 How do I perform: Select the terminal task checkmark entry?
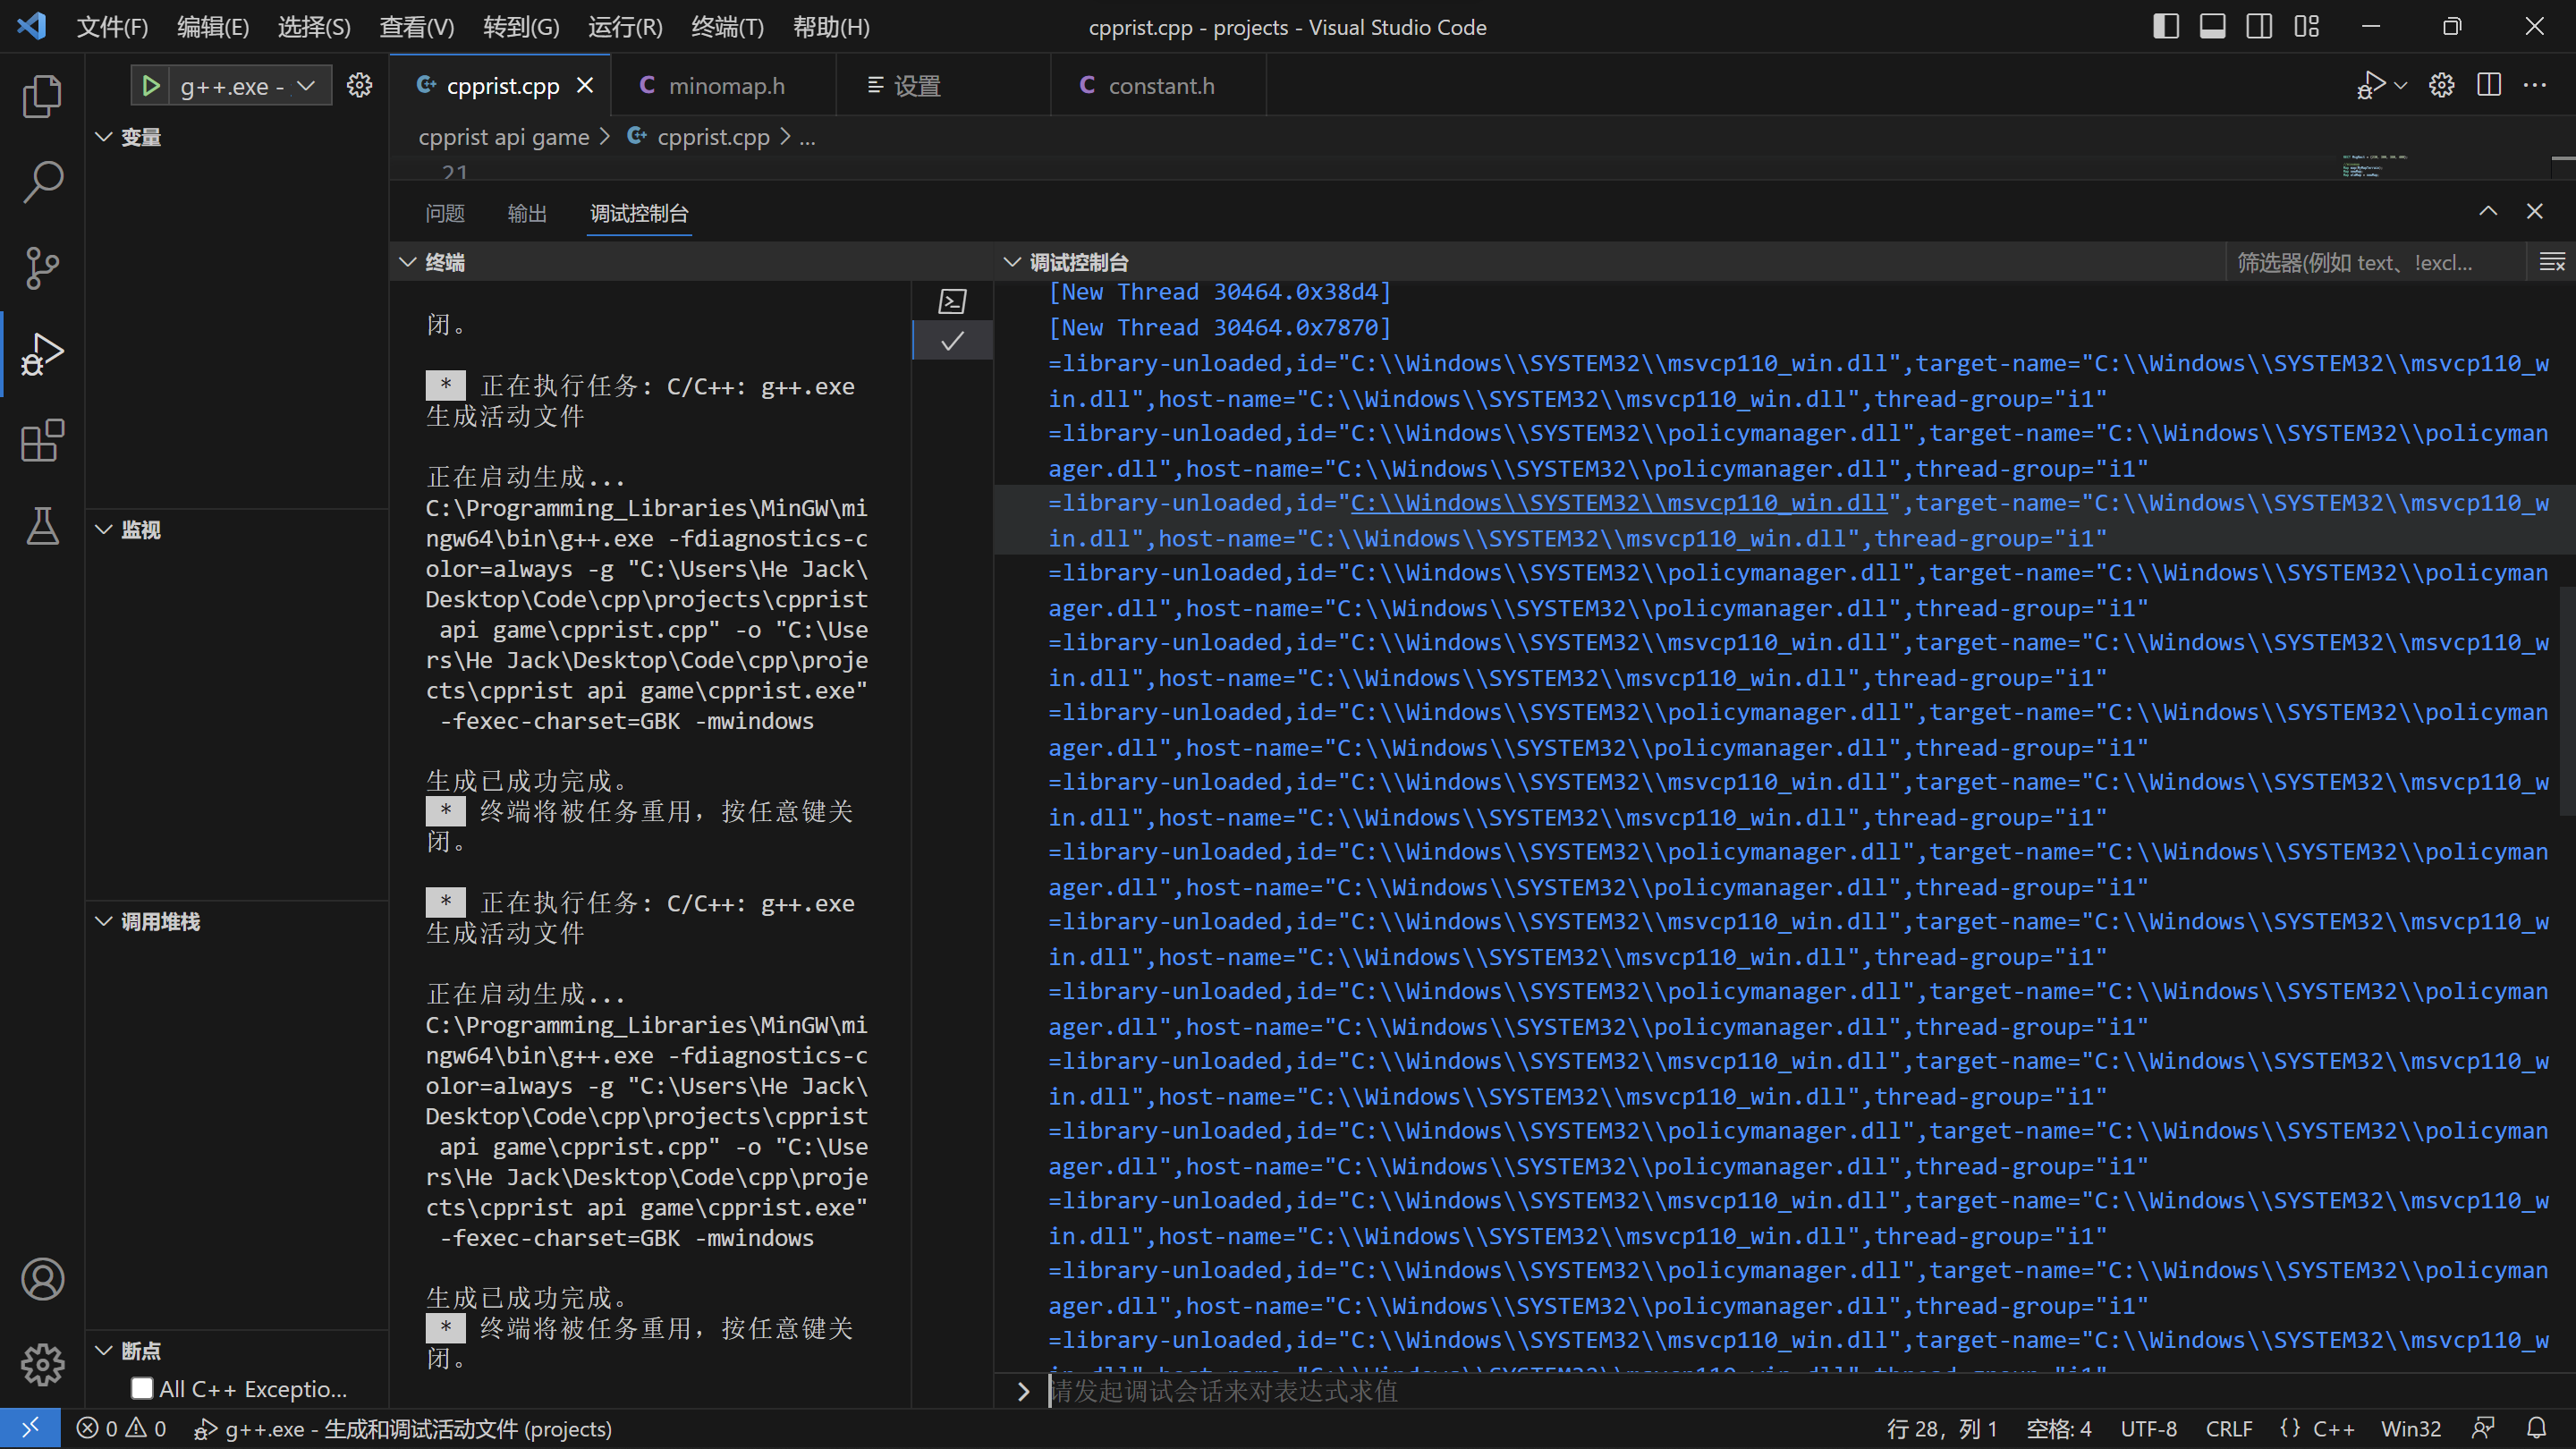(952, 341)
